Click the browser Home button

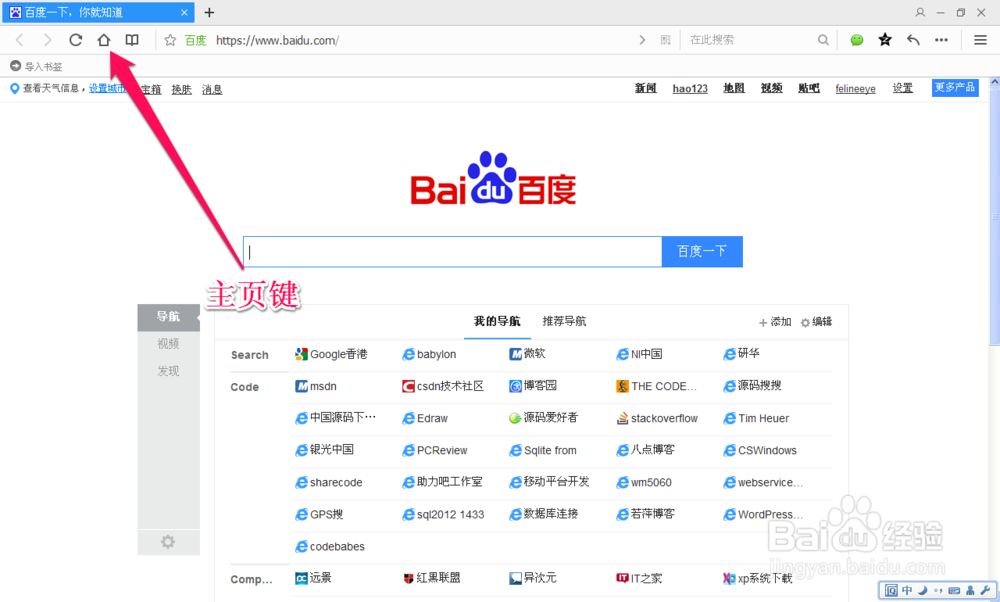pyautogui.click(x=103, y=40)
